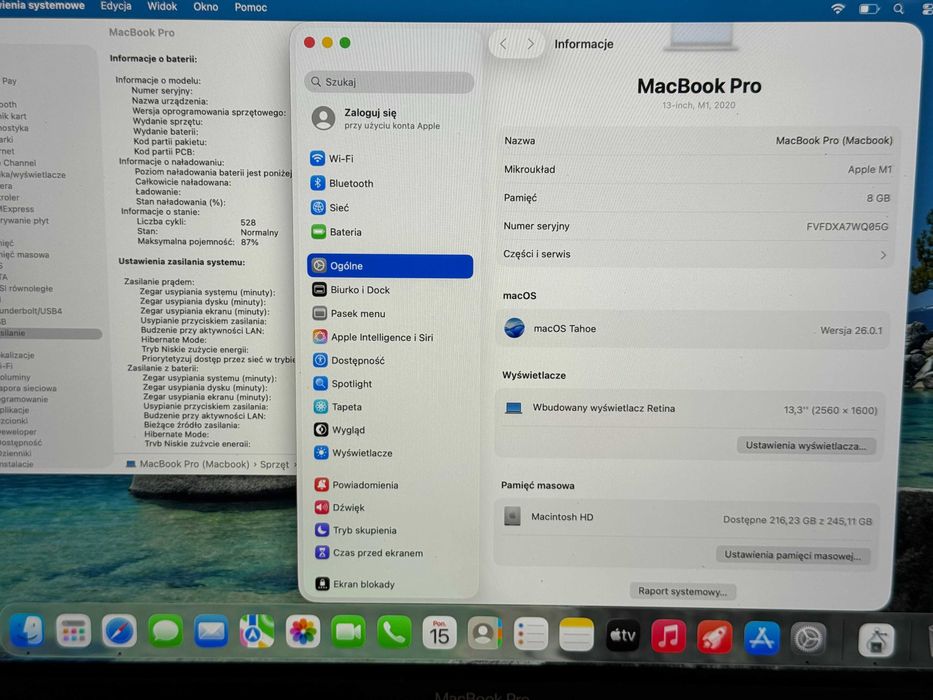This screenshot has width=933, height=700.
Task: Open FaceTime app in Dock
Action: point(348,633)
